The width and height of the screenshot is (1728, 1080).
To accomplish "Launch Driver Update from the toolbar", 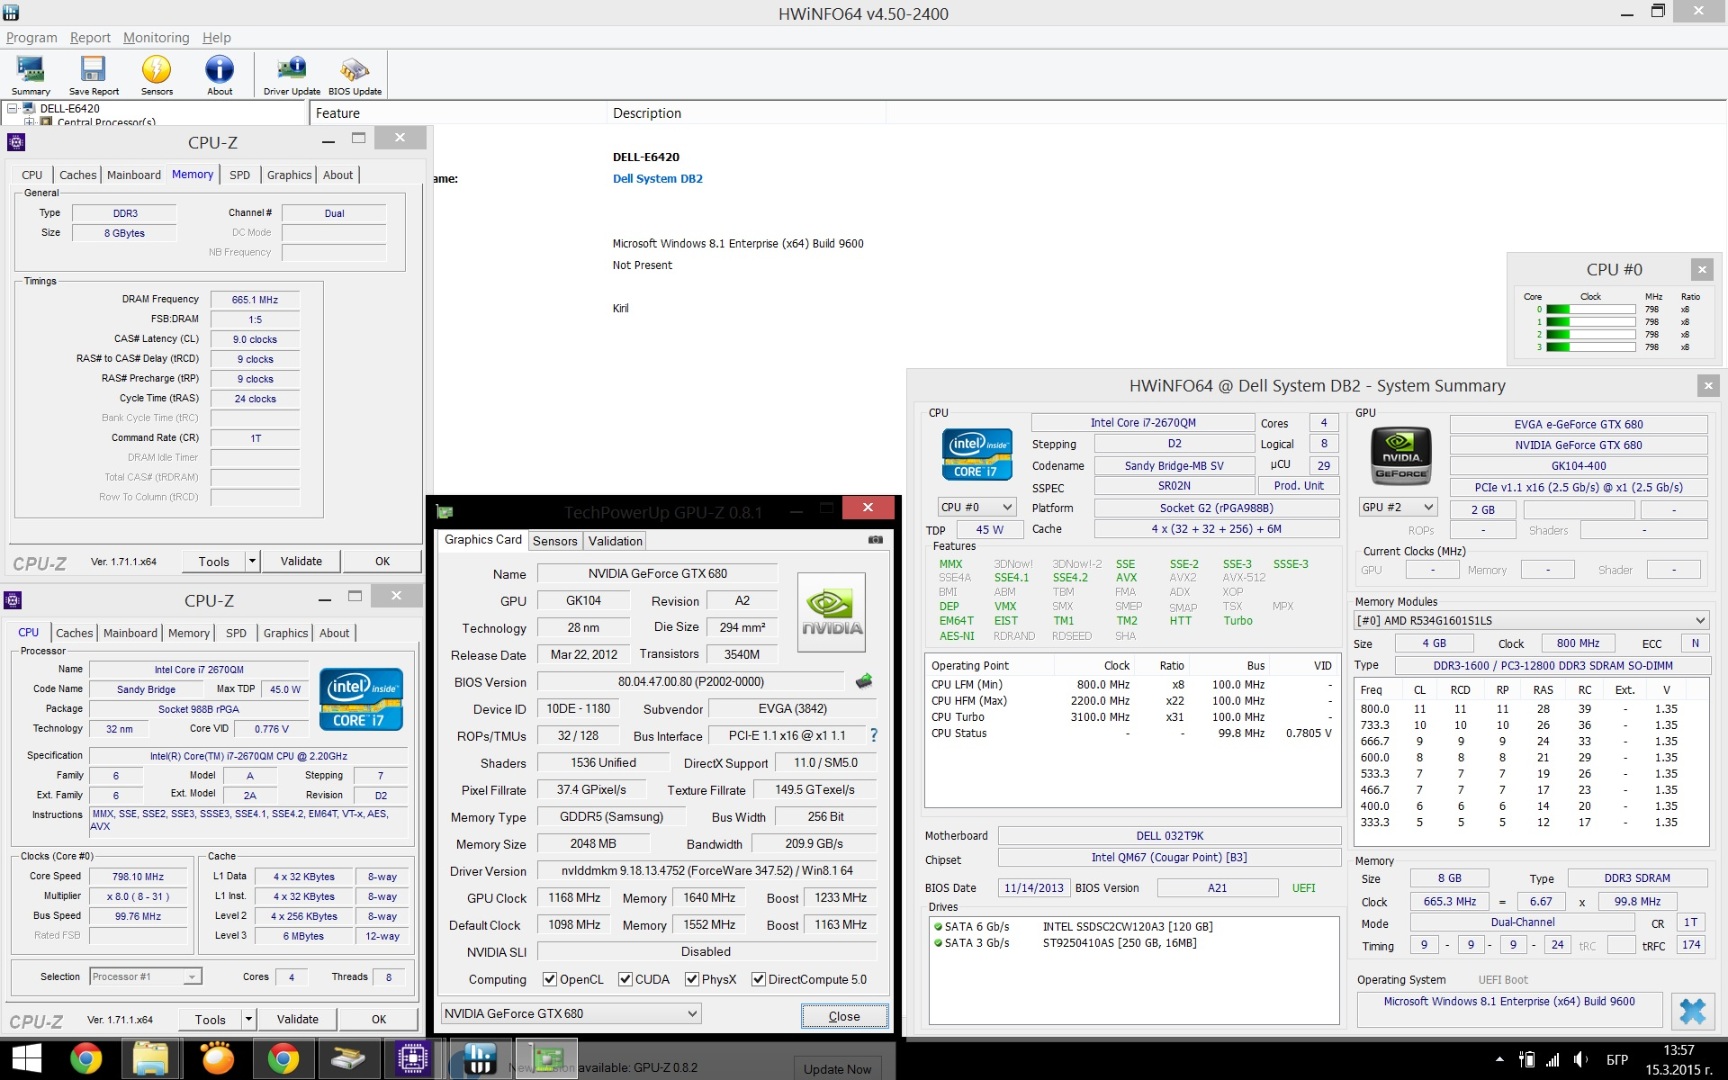I will [x=292, y=76].
